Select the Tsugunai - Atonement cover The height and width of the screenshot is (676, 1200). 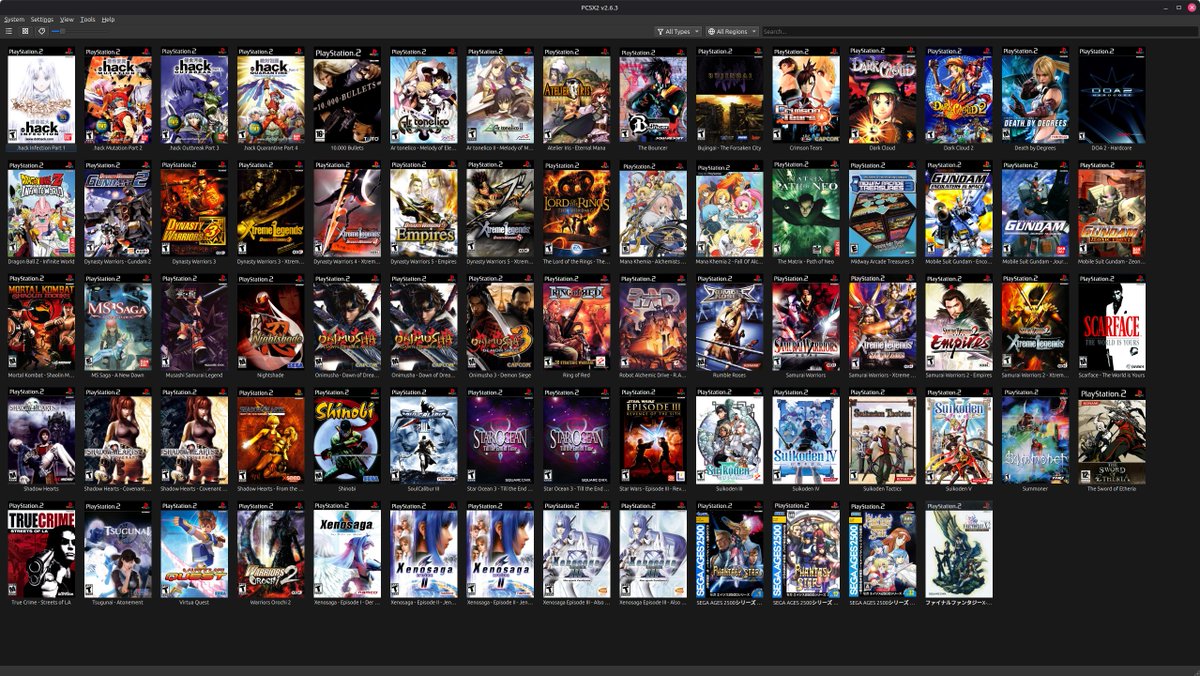[118, 551]
